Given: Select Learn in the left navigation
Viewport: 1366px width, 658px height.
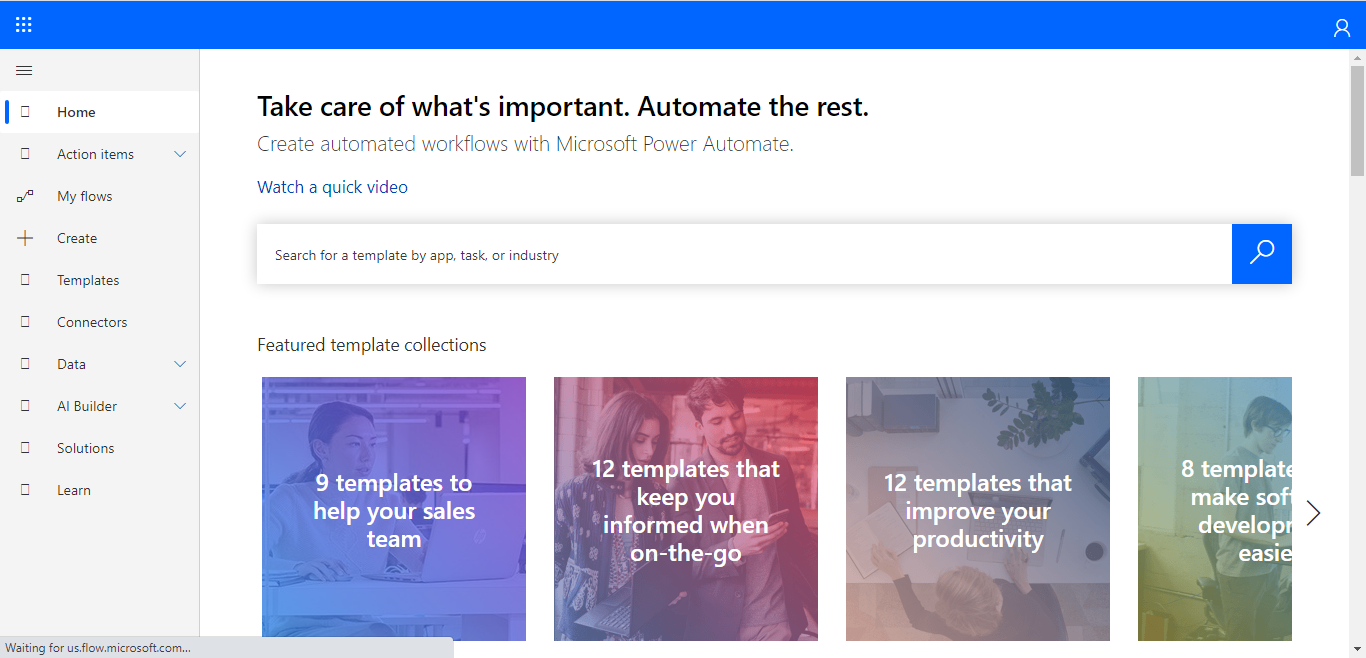Looking at the screenshot, I should pyautogui.click(x=74, y=490).
